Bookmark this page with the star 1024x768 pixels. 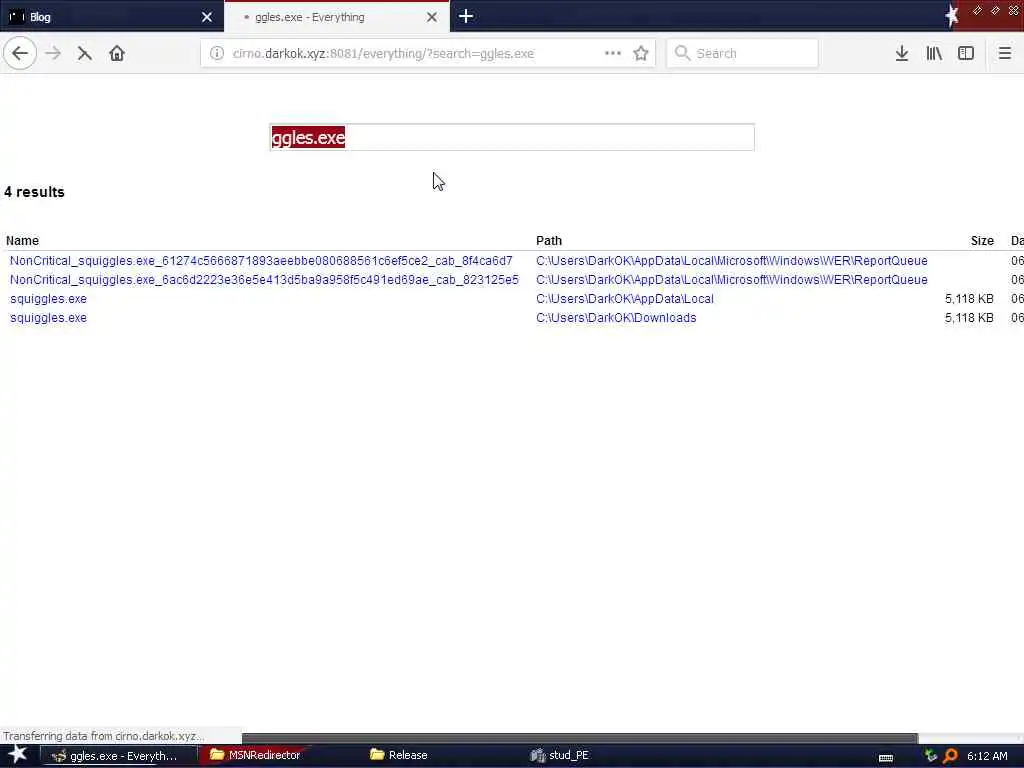click(x=641, y=54)
